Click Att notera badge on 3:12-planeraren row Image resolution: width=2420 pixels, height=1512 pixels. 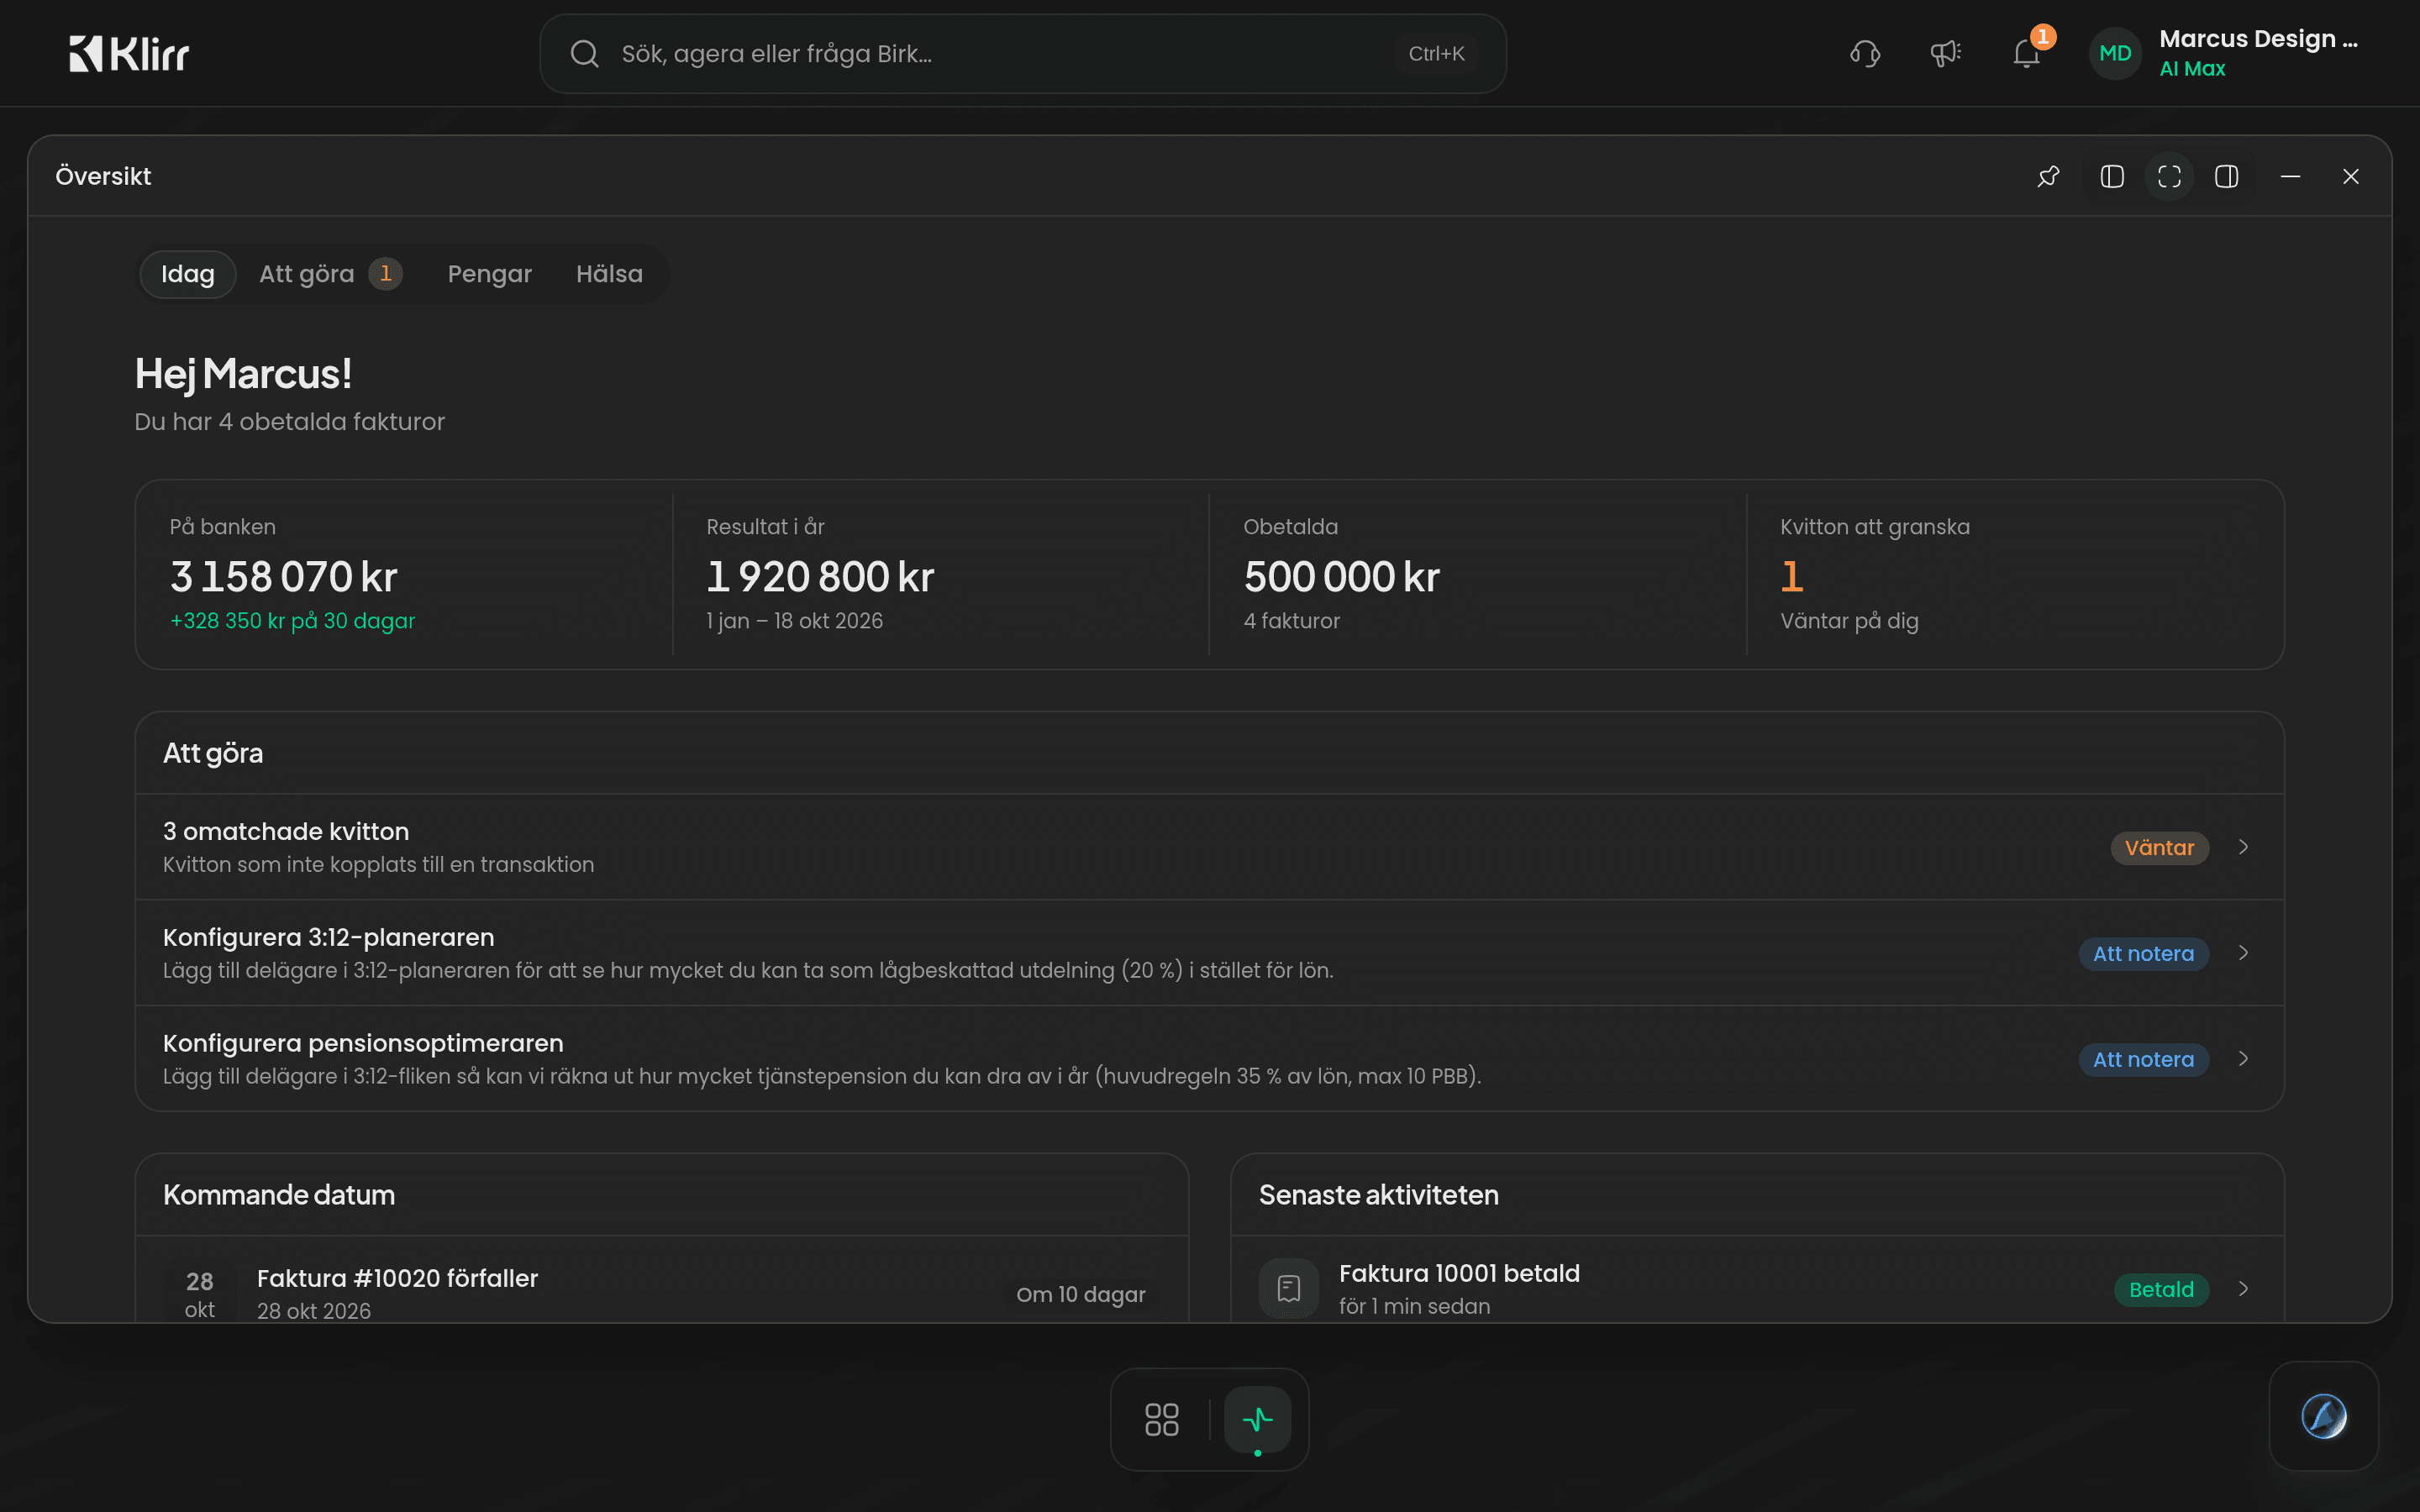pos(2143,954)
